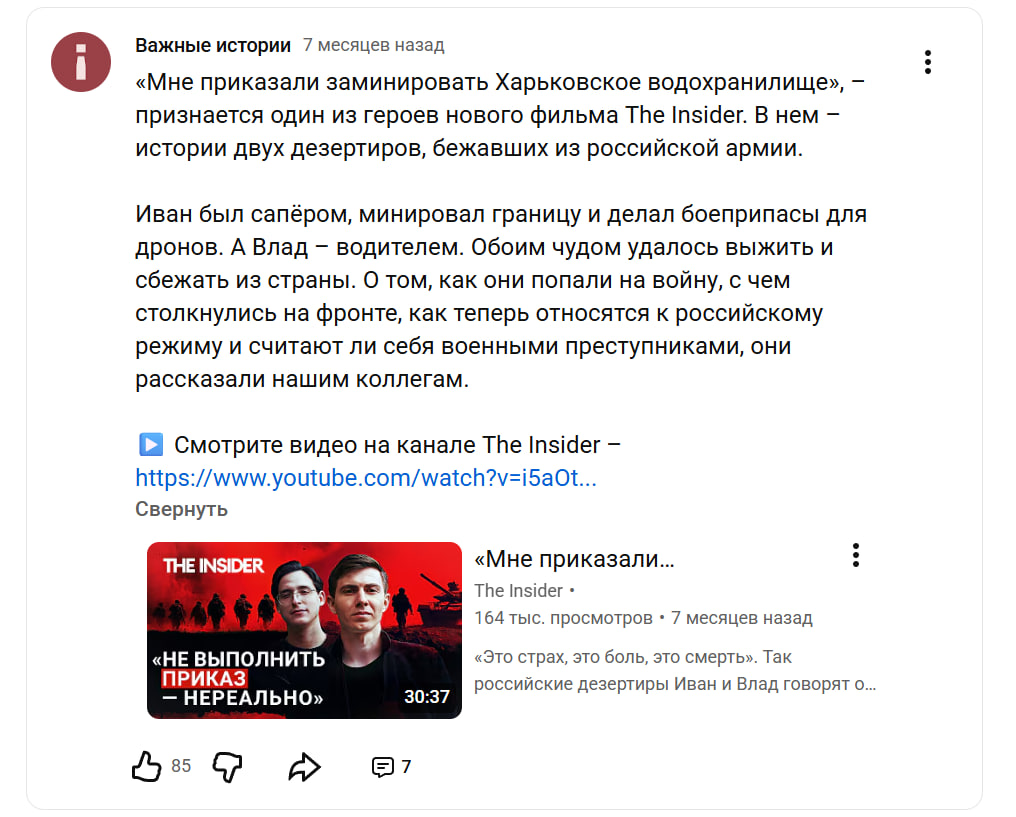Open comments via speech bubble icon
The width and height of the screenshot is (1016, 817).
coord(382,767)
